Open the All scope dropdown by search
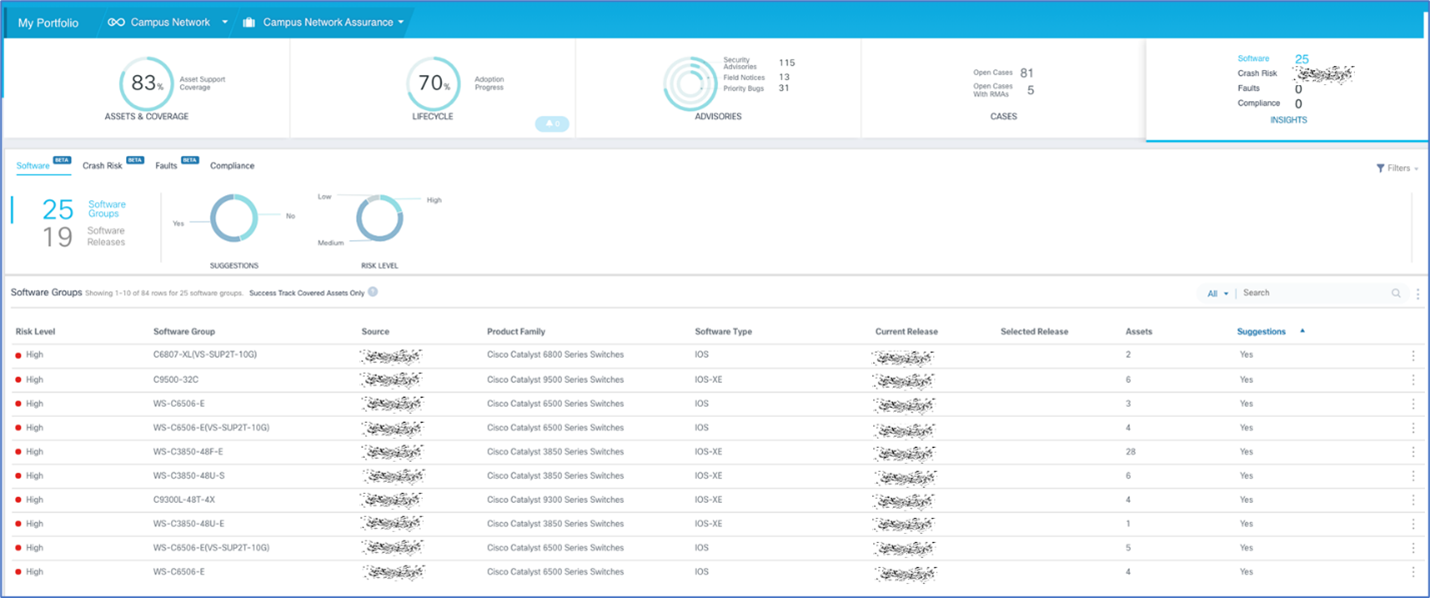The image size is (1430, 598). coord(1217,294)
